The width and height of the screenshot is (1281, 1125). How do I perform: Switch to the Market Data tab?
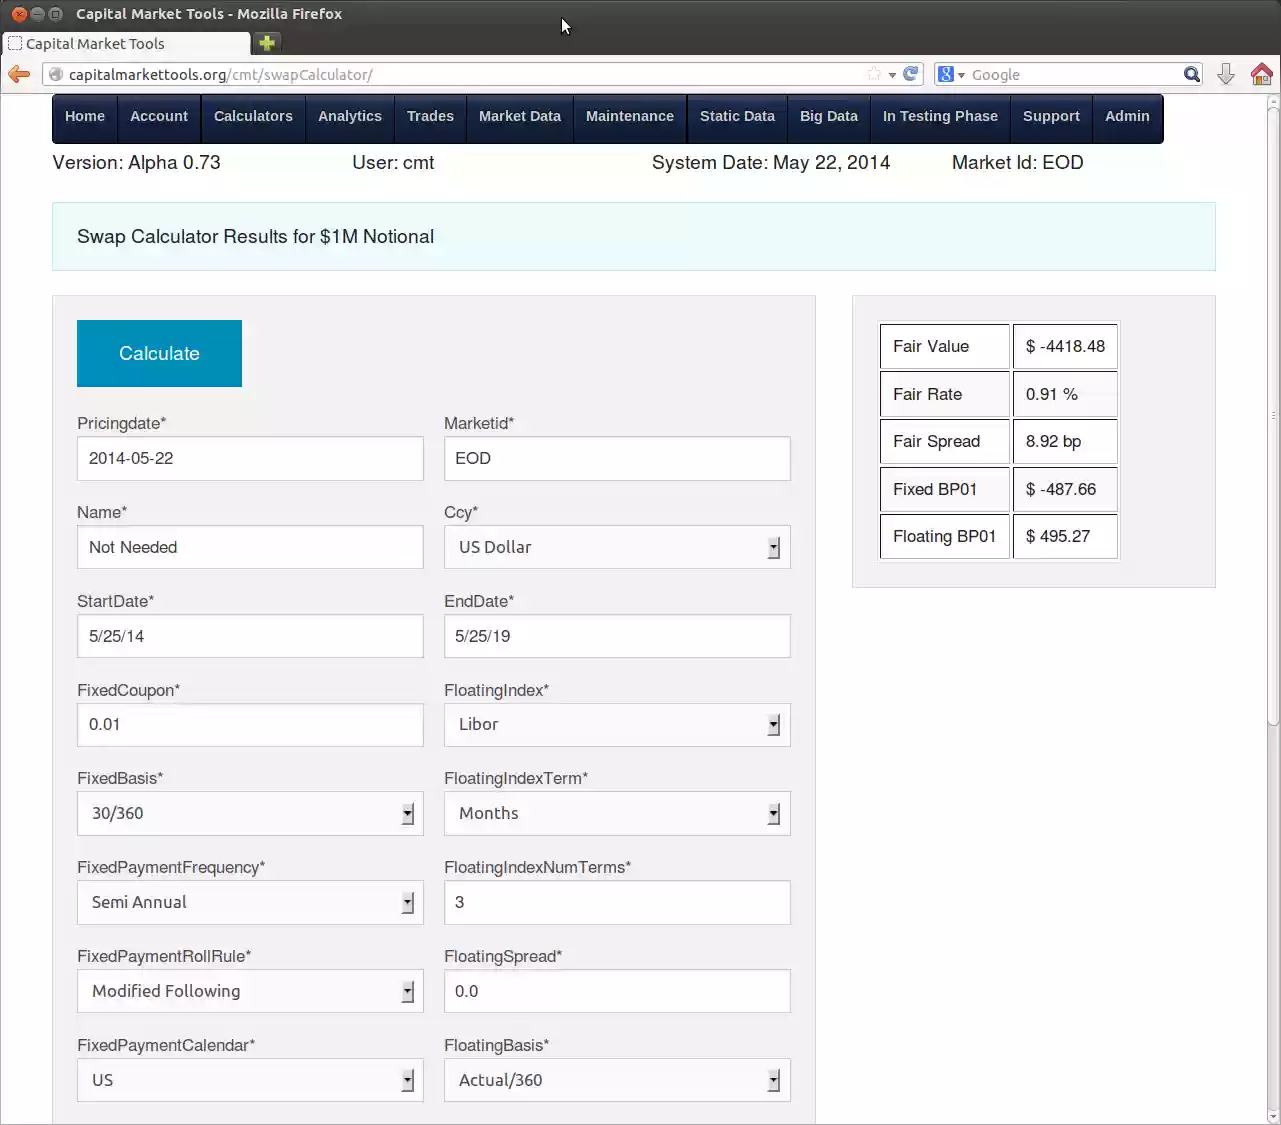[x=519, y=116]
